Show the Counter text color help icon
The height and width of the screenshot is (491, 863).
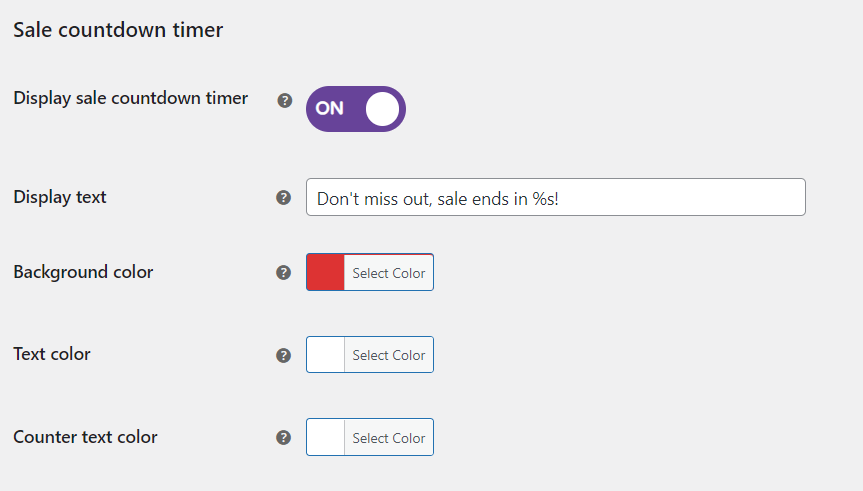tap(284, 437)
